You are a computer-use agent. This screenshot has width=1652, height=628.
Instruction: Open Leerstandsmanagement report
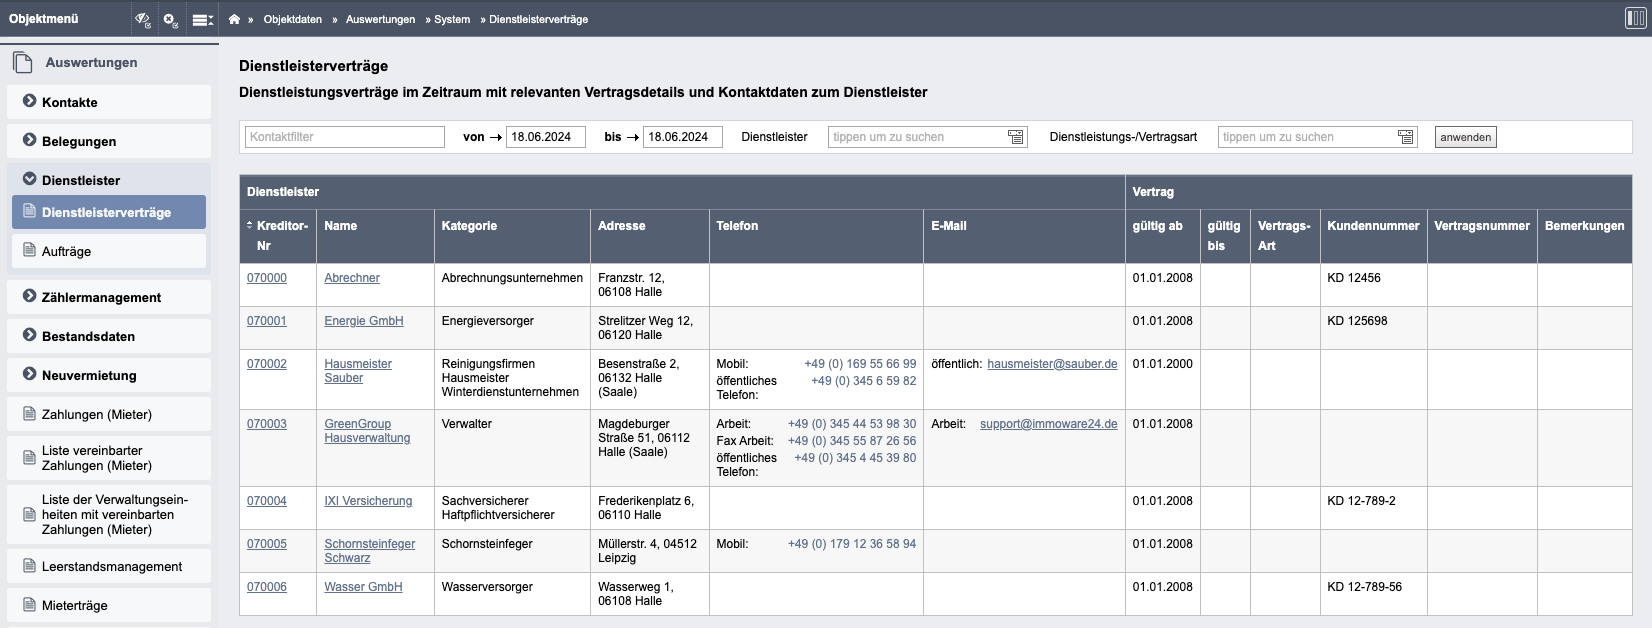point(109,566)
